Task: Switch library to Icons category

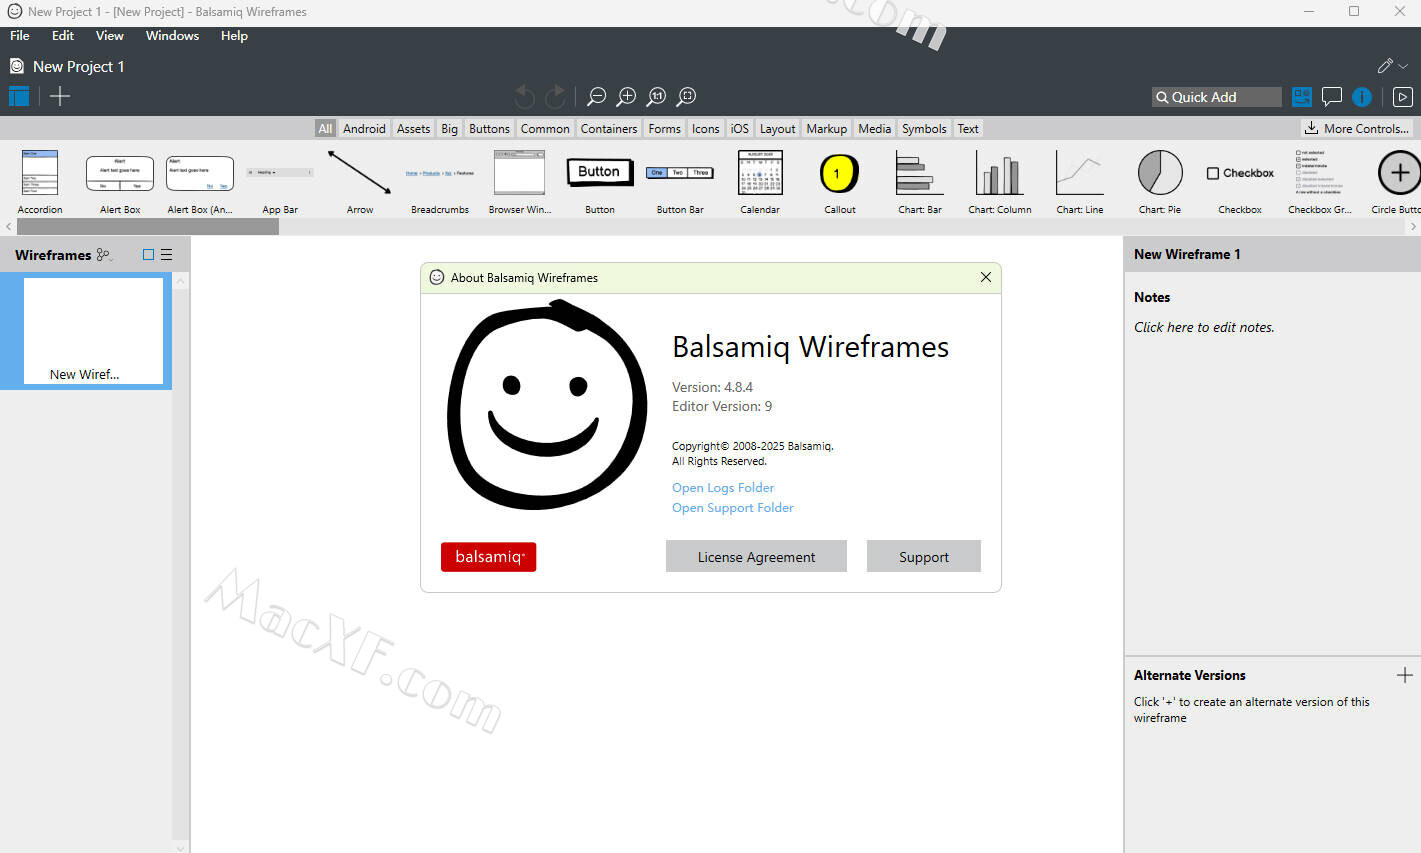Action: click(x=705, y=128)
